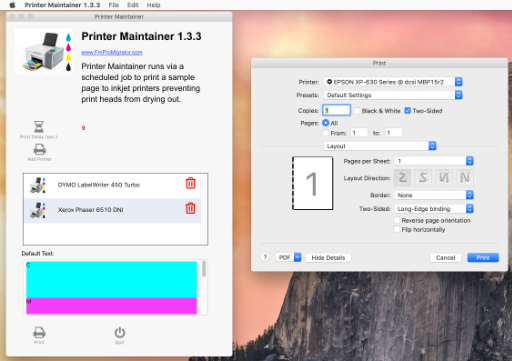The image size is (512, 361).
Task: Toggle the Two-Sided checkbox
Action: 407,110
